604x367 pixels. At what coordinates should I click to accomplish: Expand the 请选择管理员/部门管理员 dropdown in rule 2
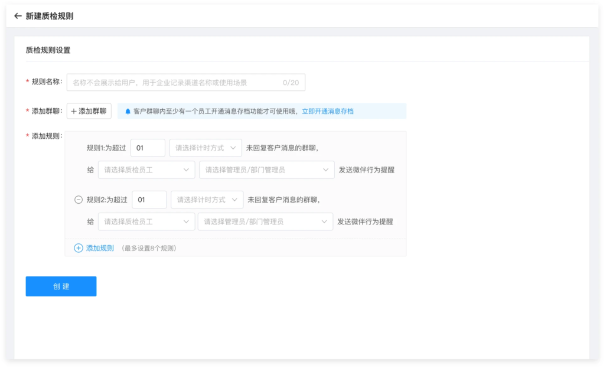click(265, 221)
